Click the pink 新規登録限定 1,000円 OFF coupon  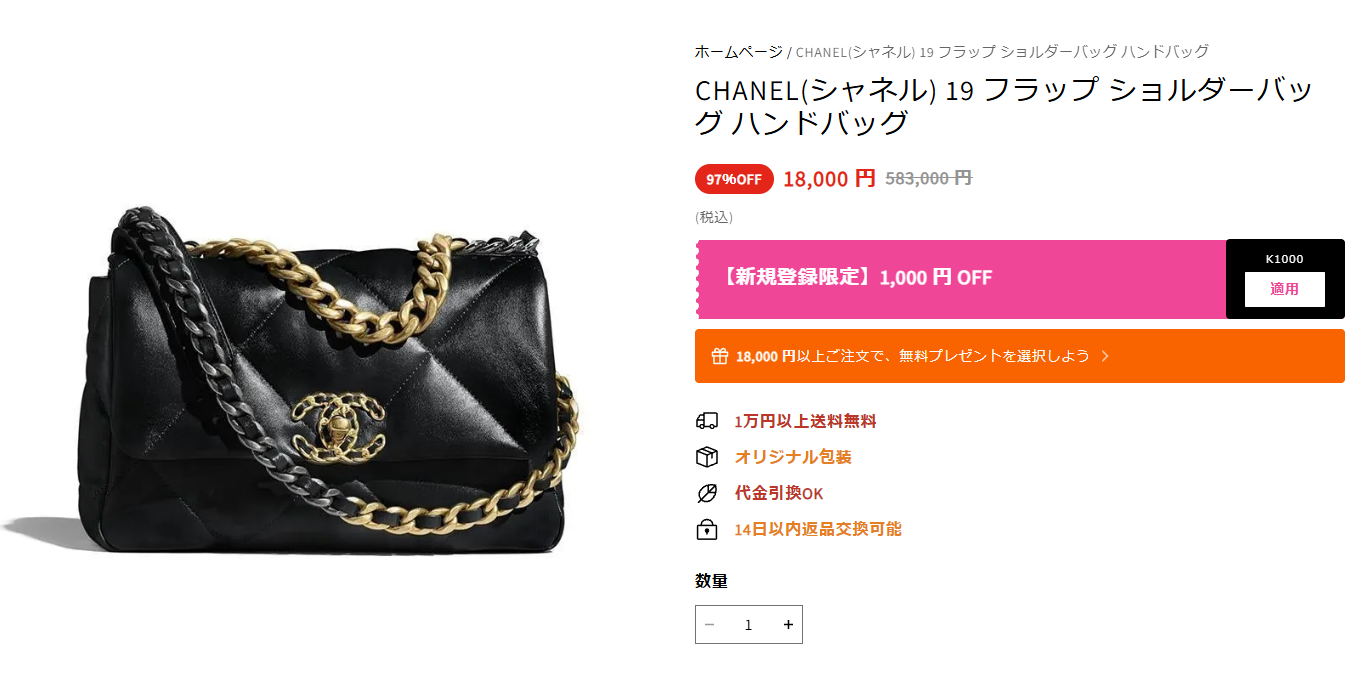961,279
